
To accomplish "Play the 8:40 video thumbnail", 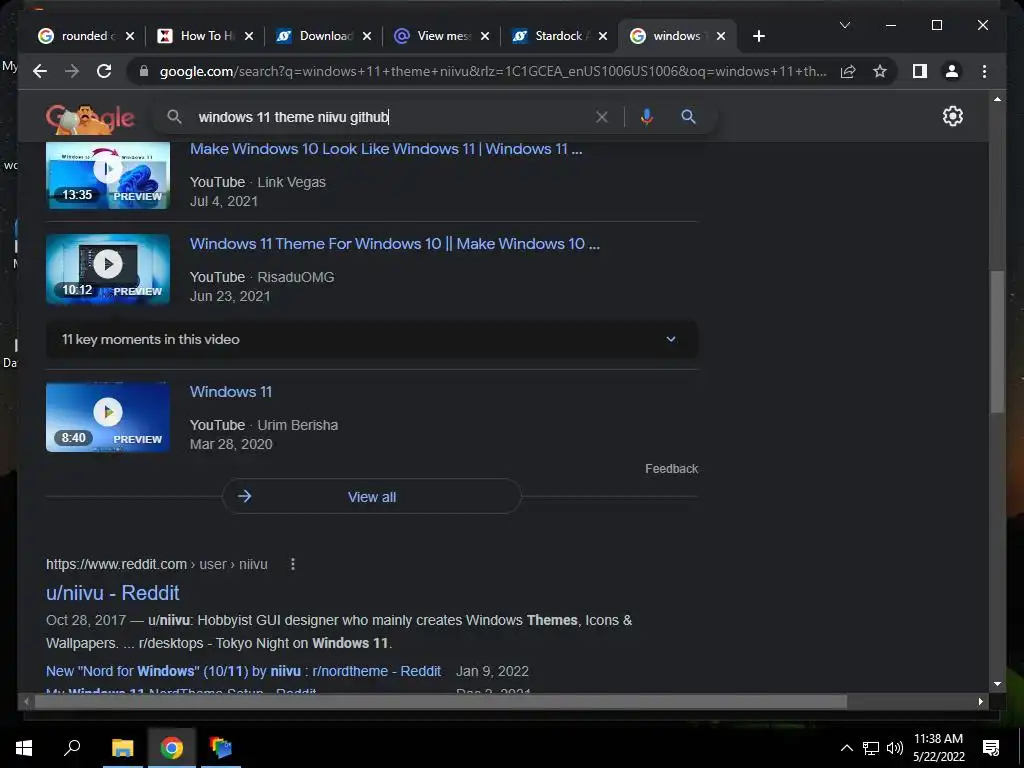I will coord(108,417).
